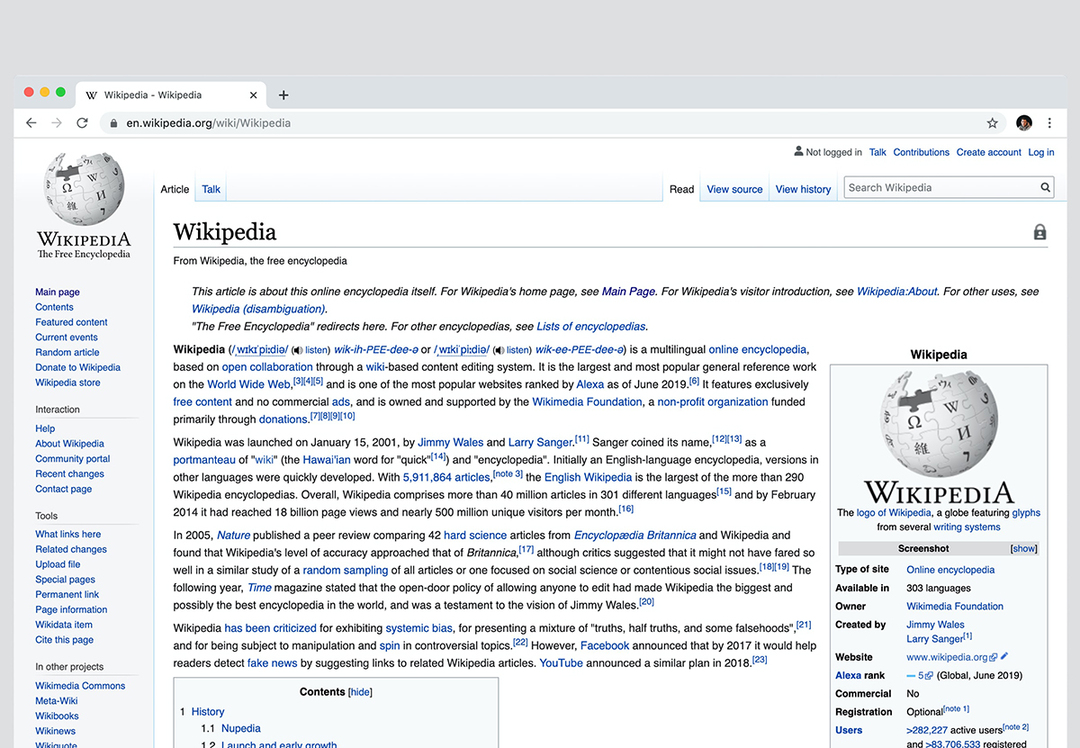
Task: Close the Wikipedia browser tab
Action: [253, 95]
